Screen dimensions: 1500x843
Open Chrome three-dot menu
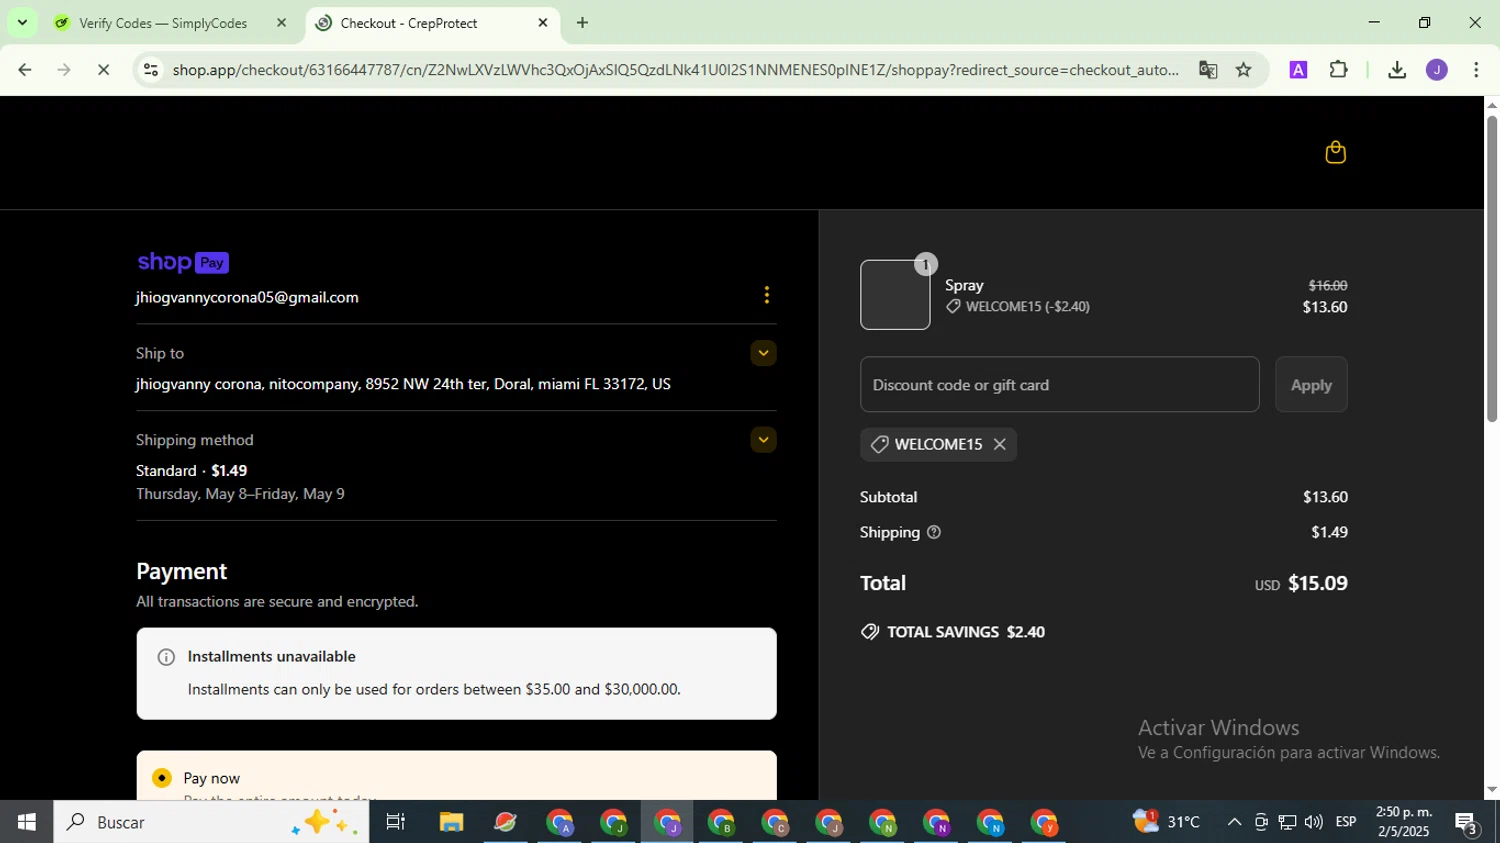point(1476,70)
